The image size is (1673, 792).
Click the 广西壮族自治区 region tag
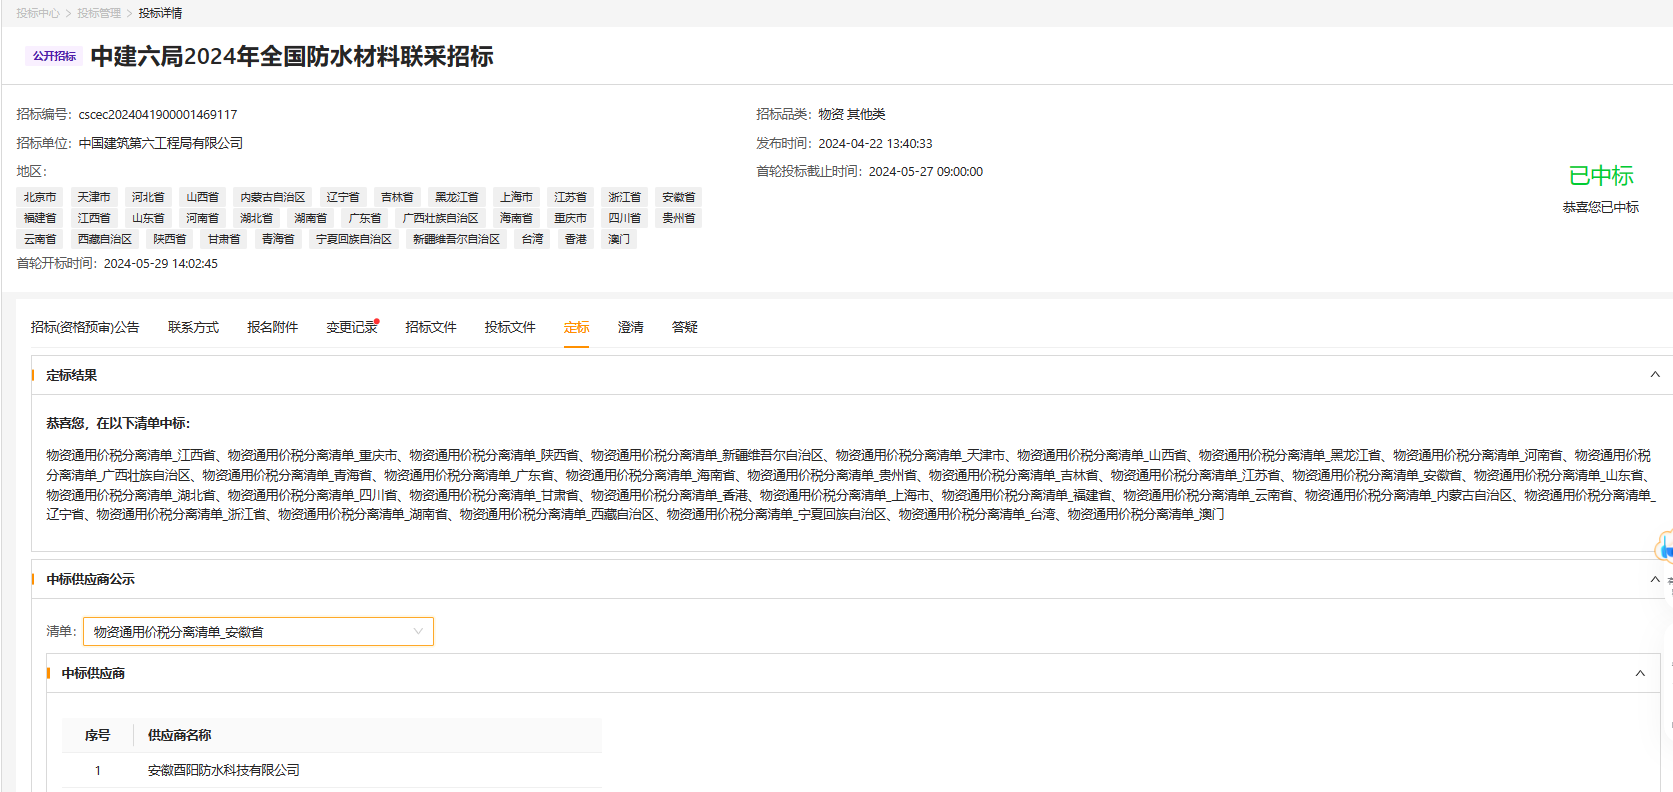[441, 218]
